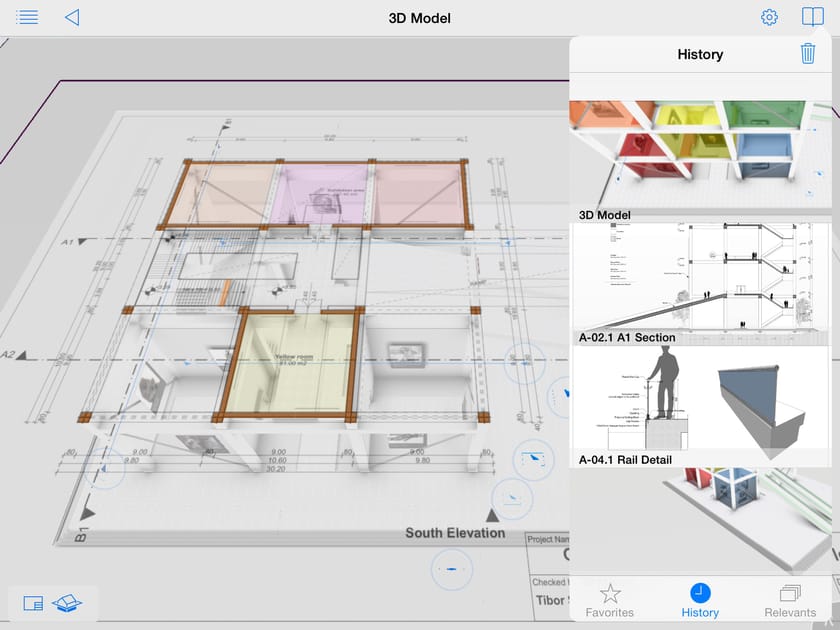Open the settings gear icon
Screen dimensions: 840x630
point(767,17)
